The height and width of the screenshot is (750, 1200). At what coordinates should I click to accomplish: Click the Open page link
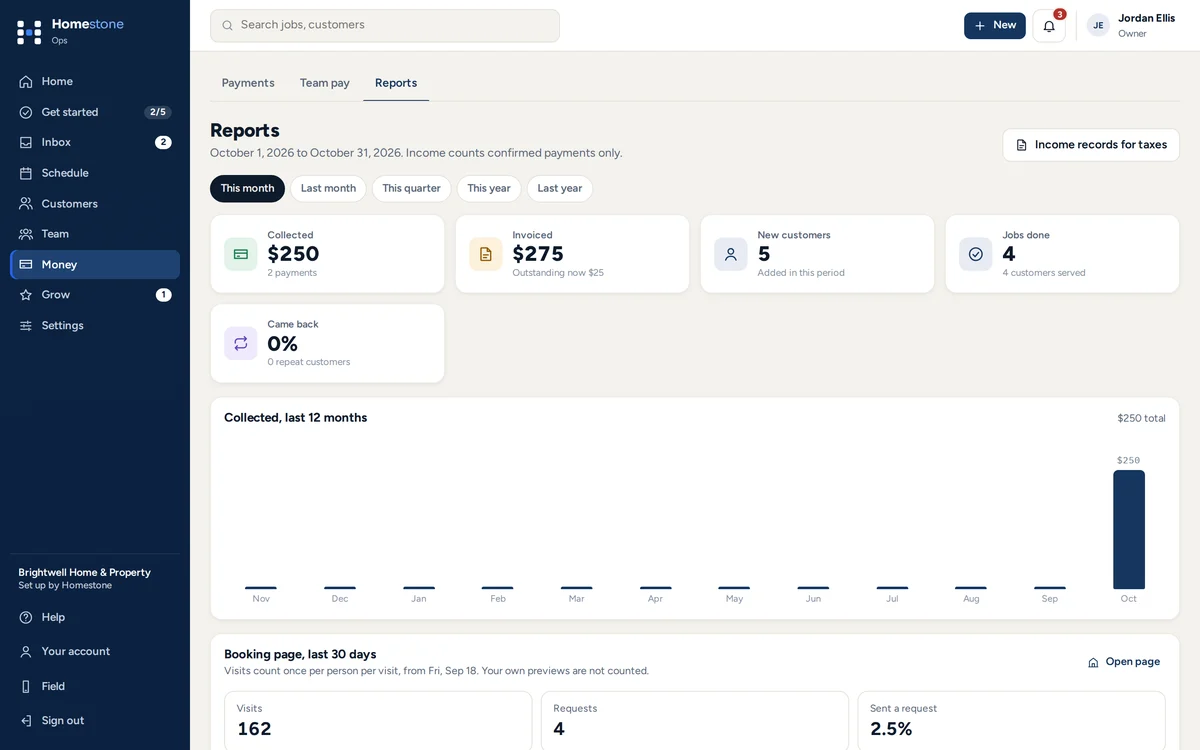click(x=1124, y=662)
